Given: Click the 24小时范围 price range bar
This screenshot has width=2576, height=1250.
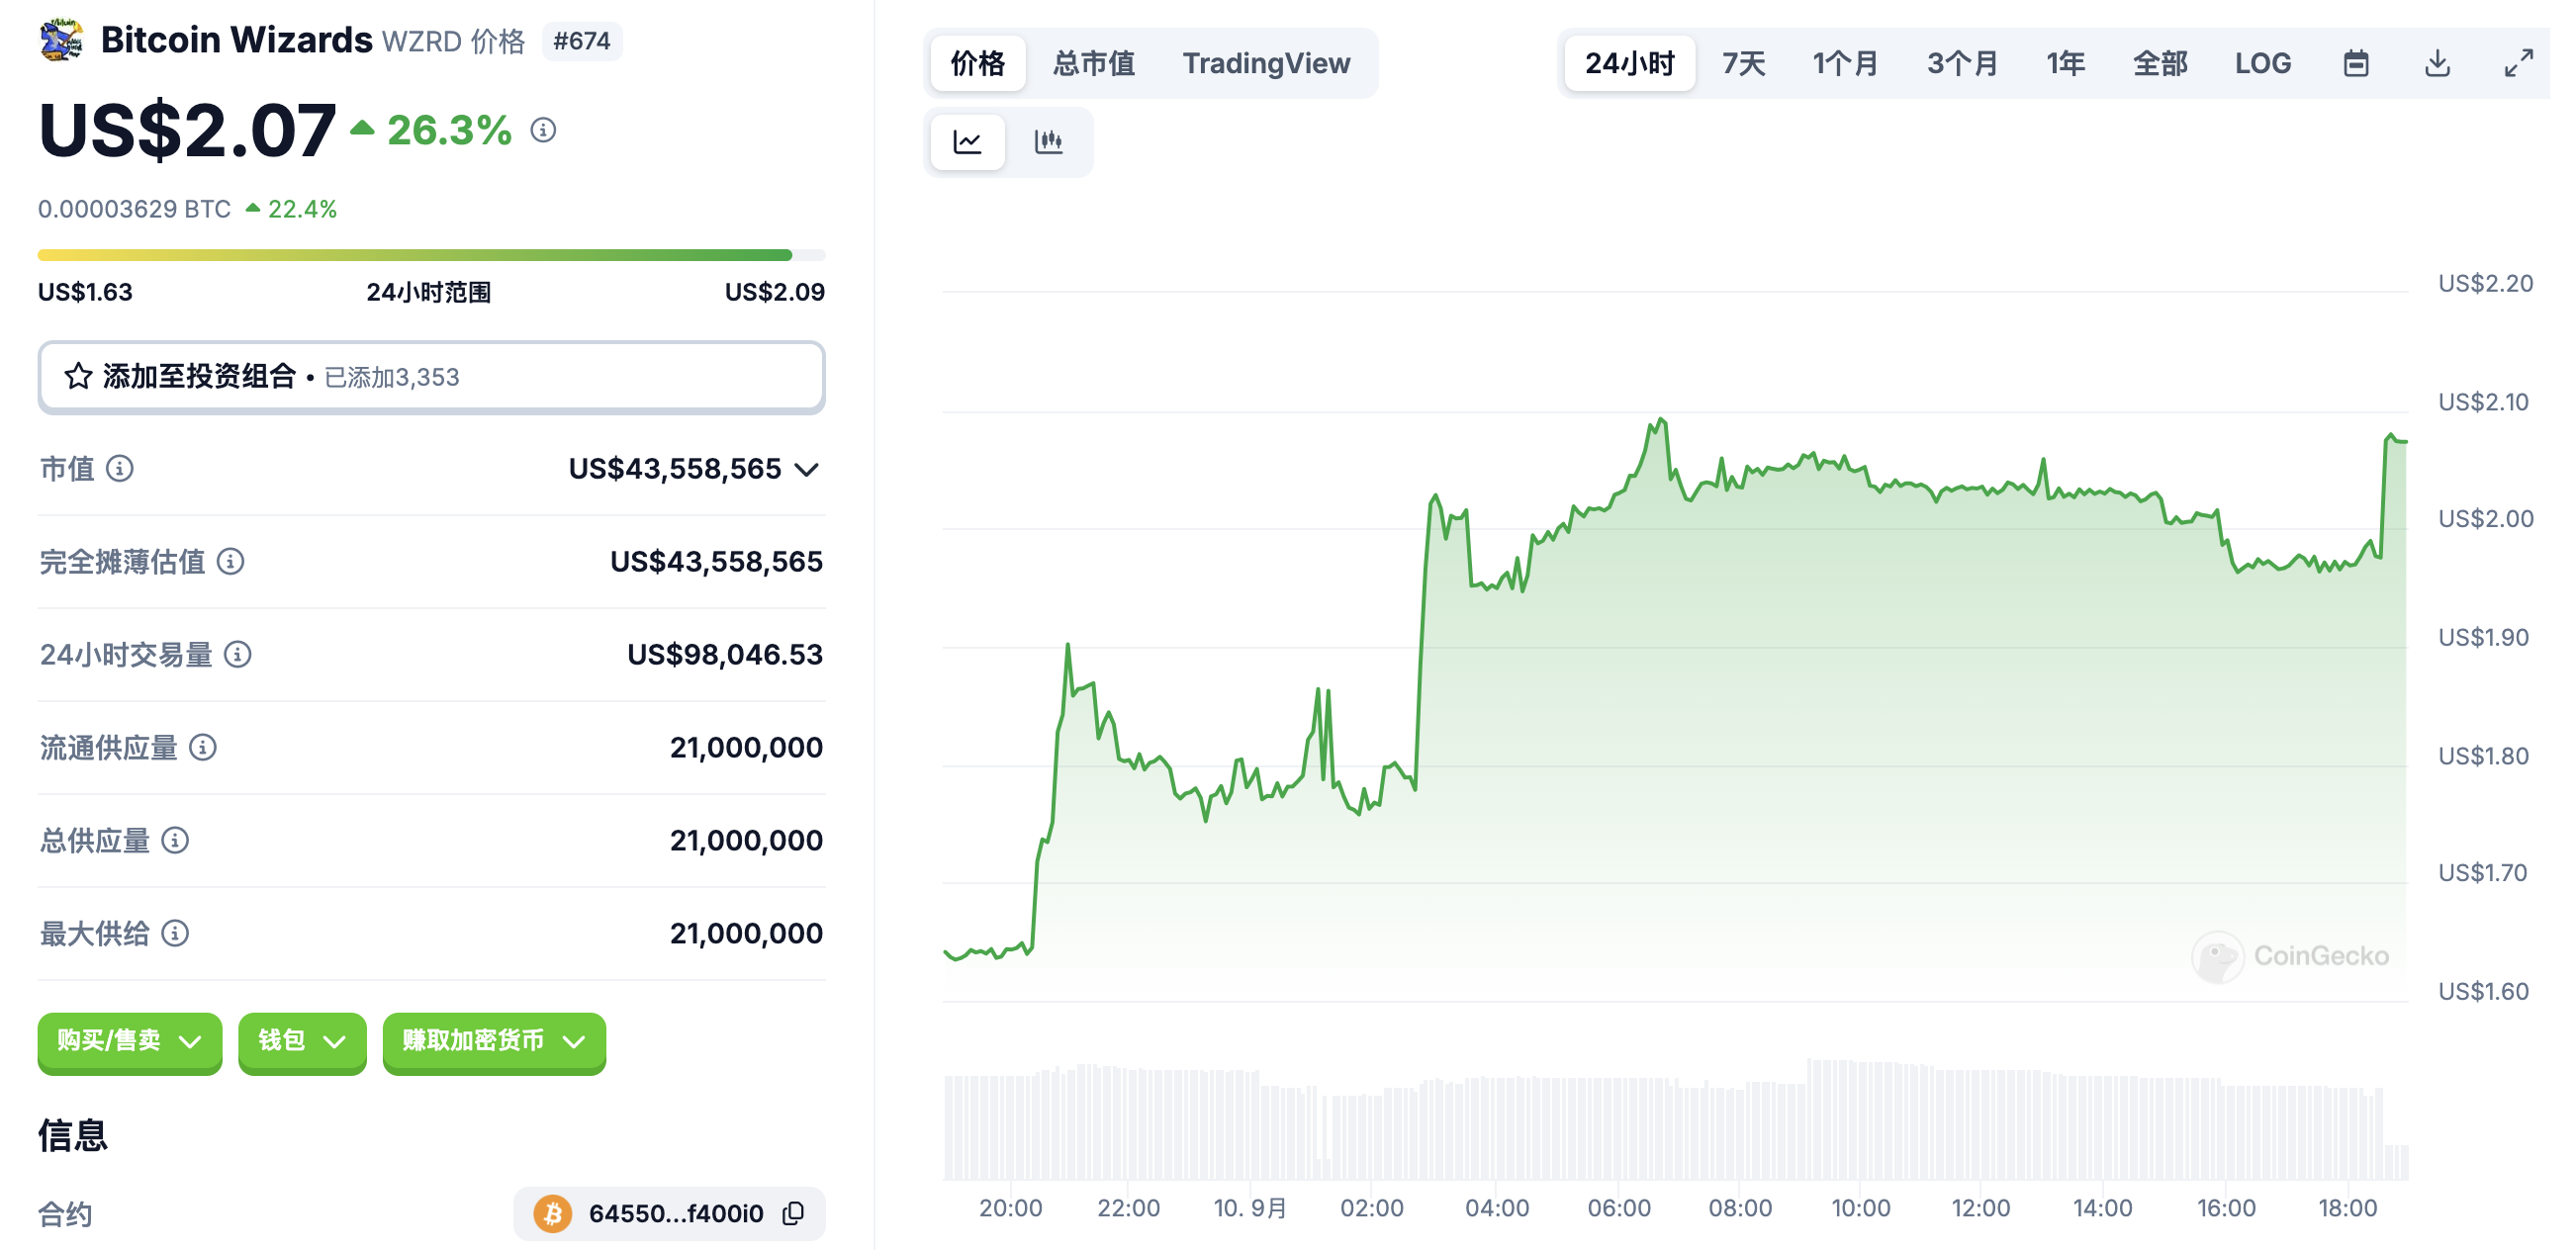Looking at the screenshot, I should [430, 255].
